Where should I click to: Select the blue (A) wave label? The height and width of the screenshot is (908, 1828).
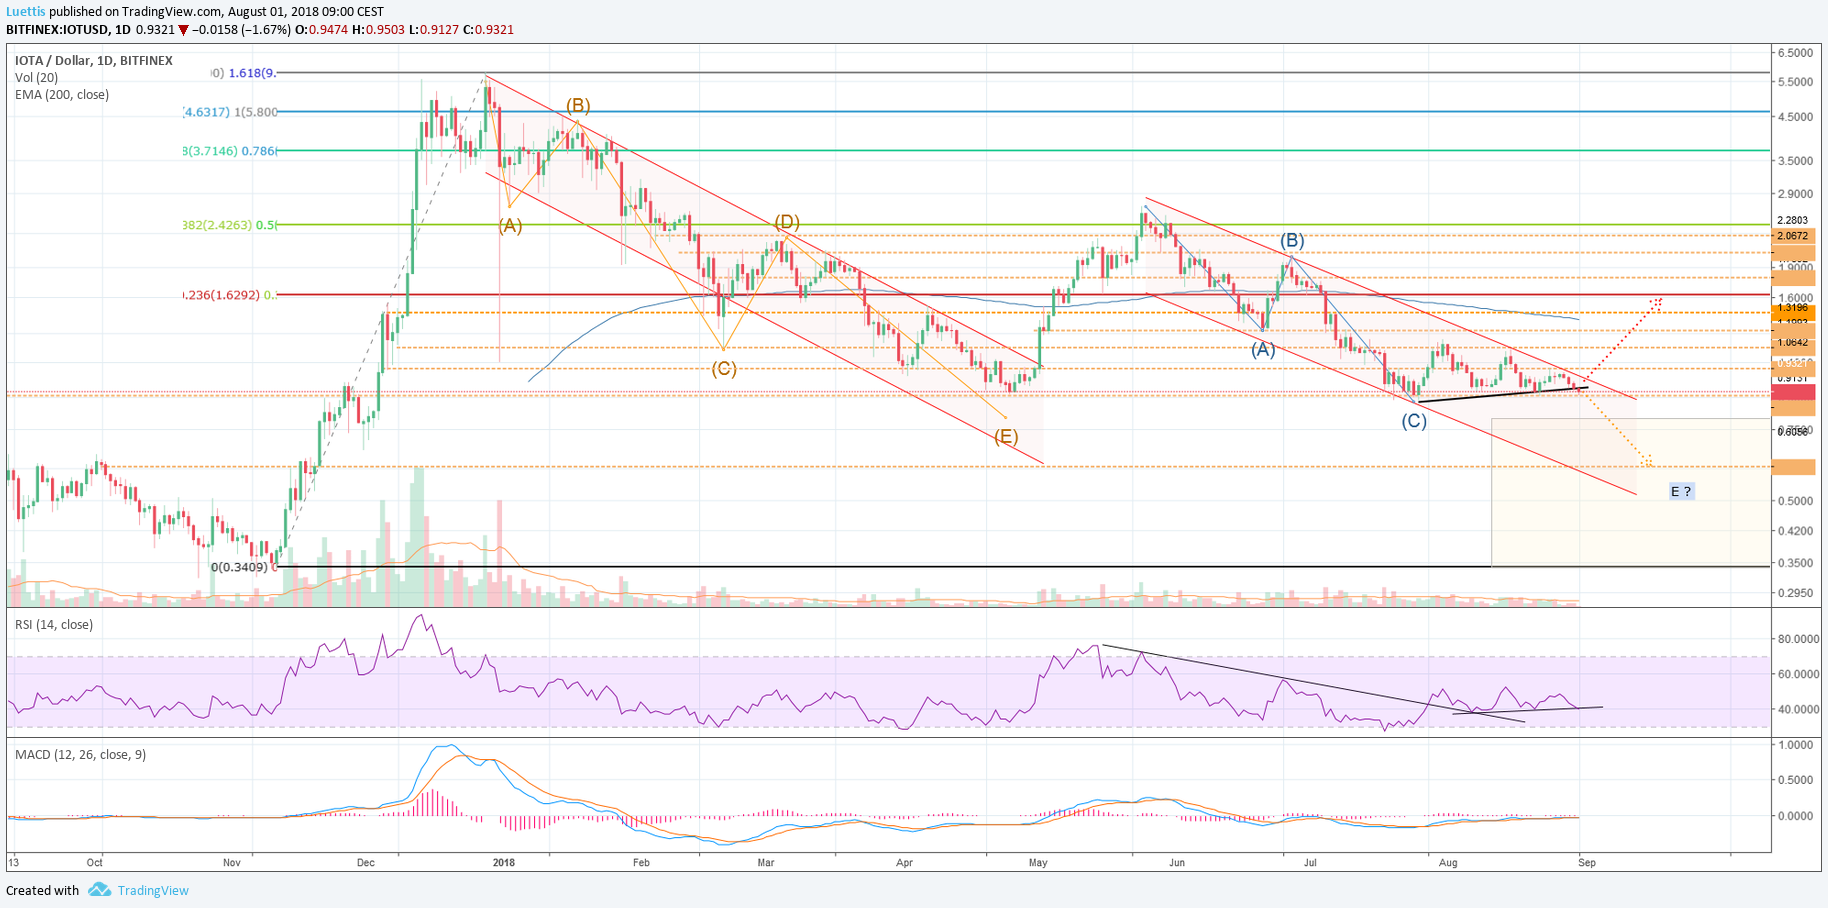(x=1263, y=350)
